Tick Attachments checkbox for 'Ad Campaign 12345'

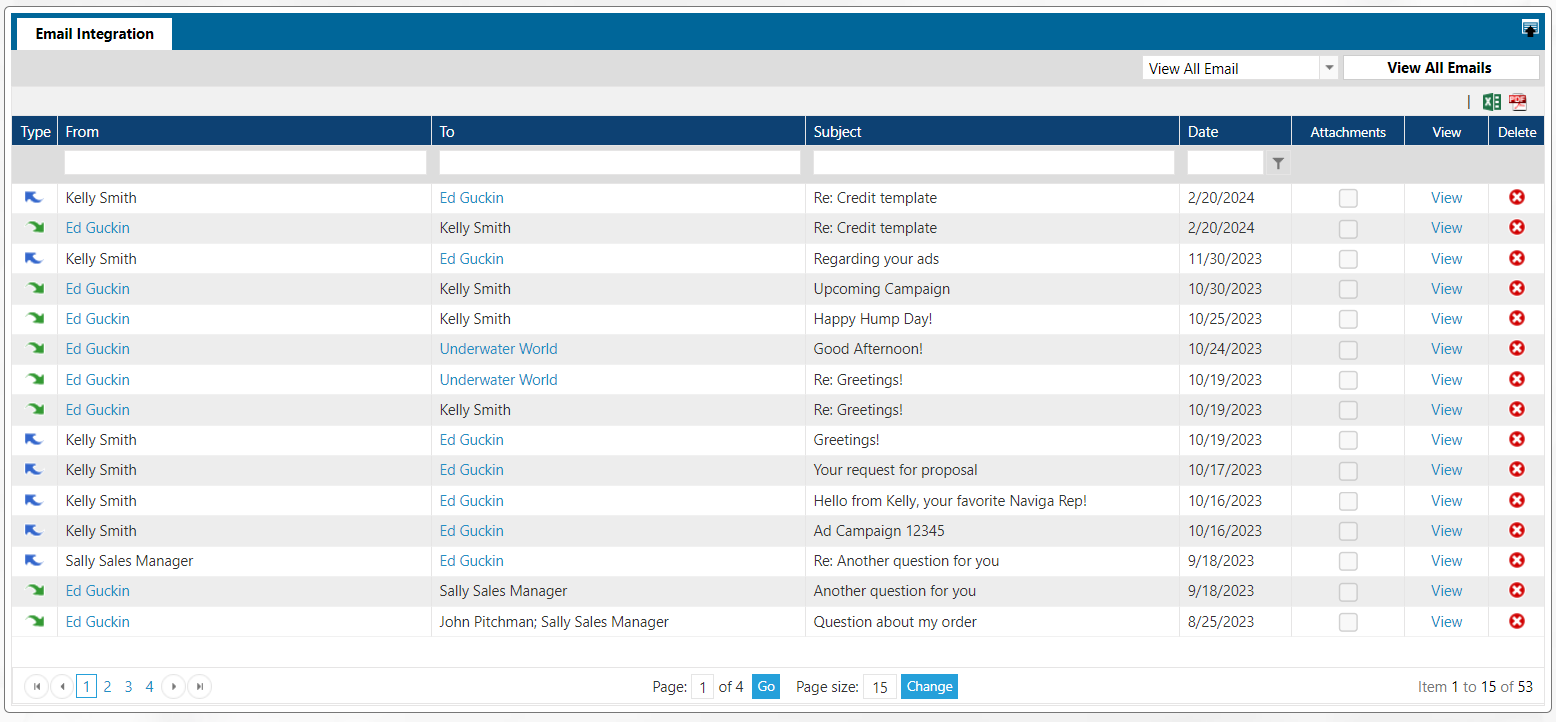click(x=1348, y=531)
